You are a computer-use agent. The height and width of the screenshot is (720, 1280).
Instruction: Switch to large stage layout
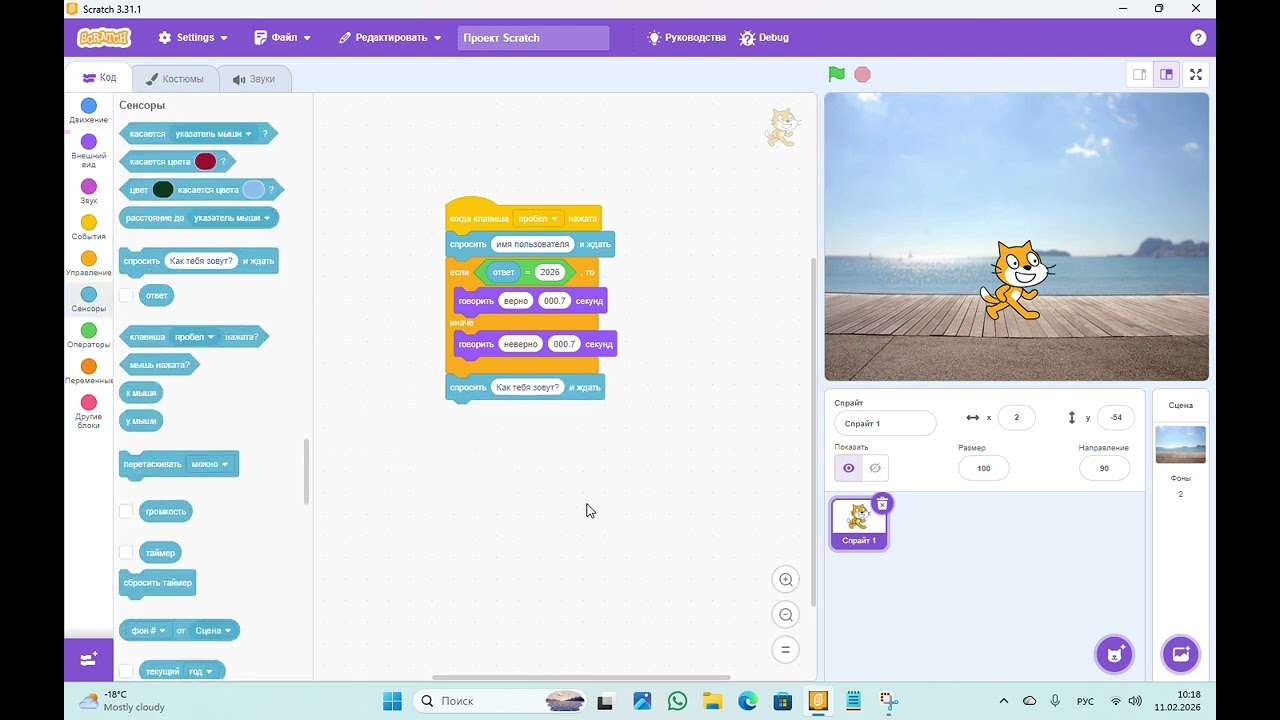(x=1166, y=74)
